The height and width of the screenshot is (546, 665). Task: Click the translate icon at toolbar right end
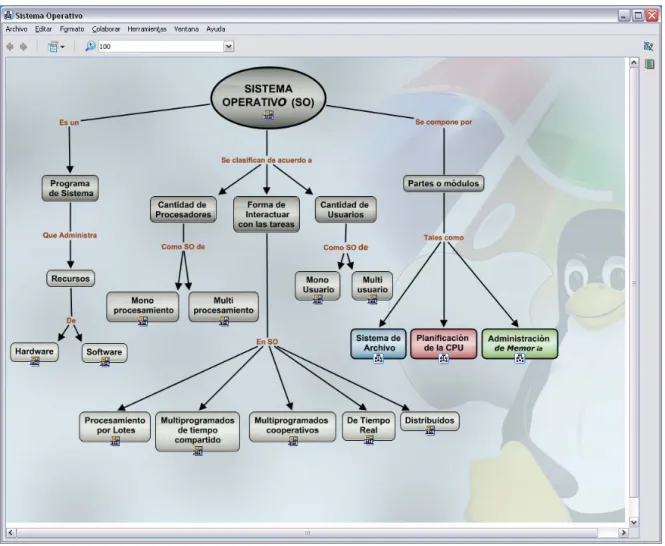point(648,46)
